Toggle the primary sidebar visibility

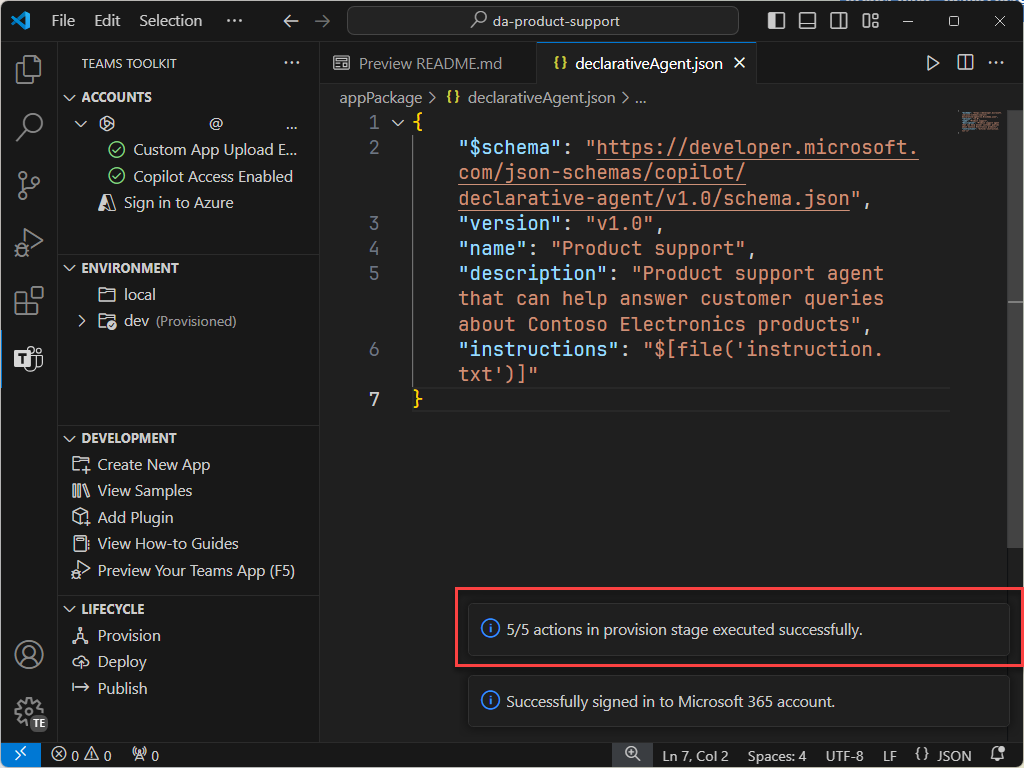point(776,20)
